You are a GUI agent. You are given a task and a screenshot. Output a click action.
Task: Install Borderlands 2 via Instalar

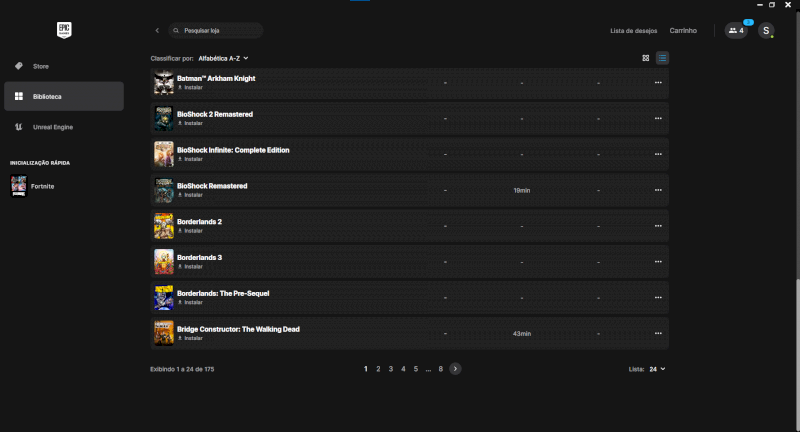coord(190,231)
